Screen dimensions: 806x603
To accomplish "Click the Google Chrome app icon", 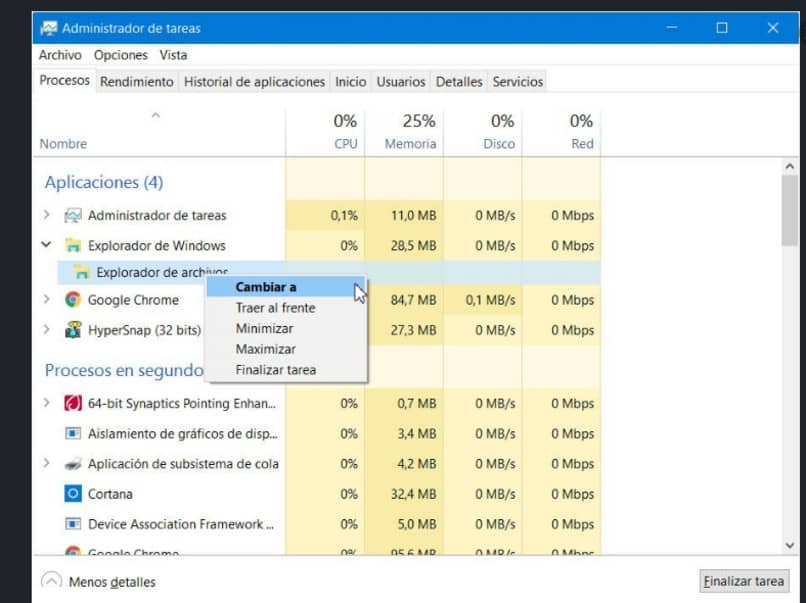I will (72, 300).
